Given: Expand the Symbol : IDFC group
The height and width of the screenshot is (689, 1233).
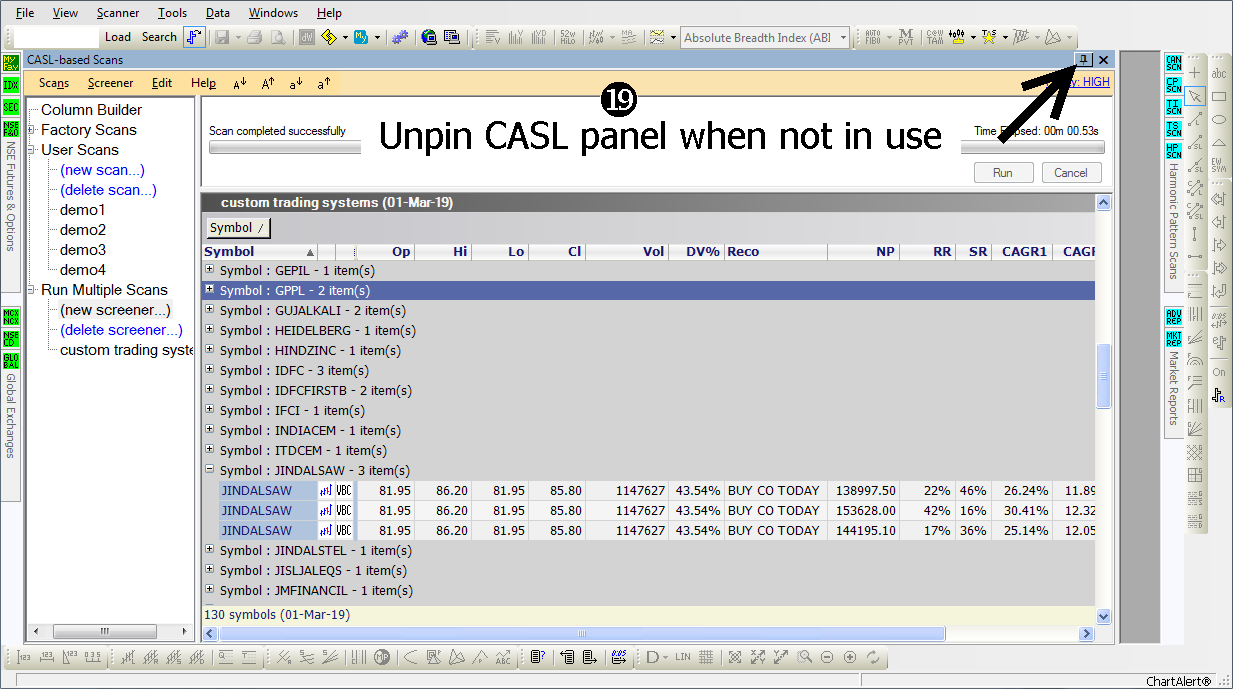Looking at the screenshot, I should pyautogui.click(x=209, y=370).
